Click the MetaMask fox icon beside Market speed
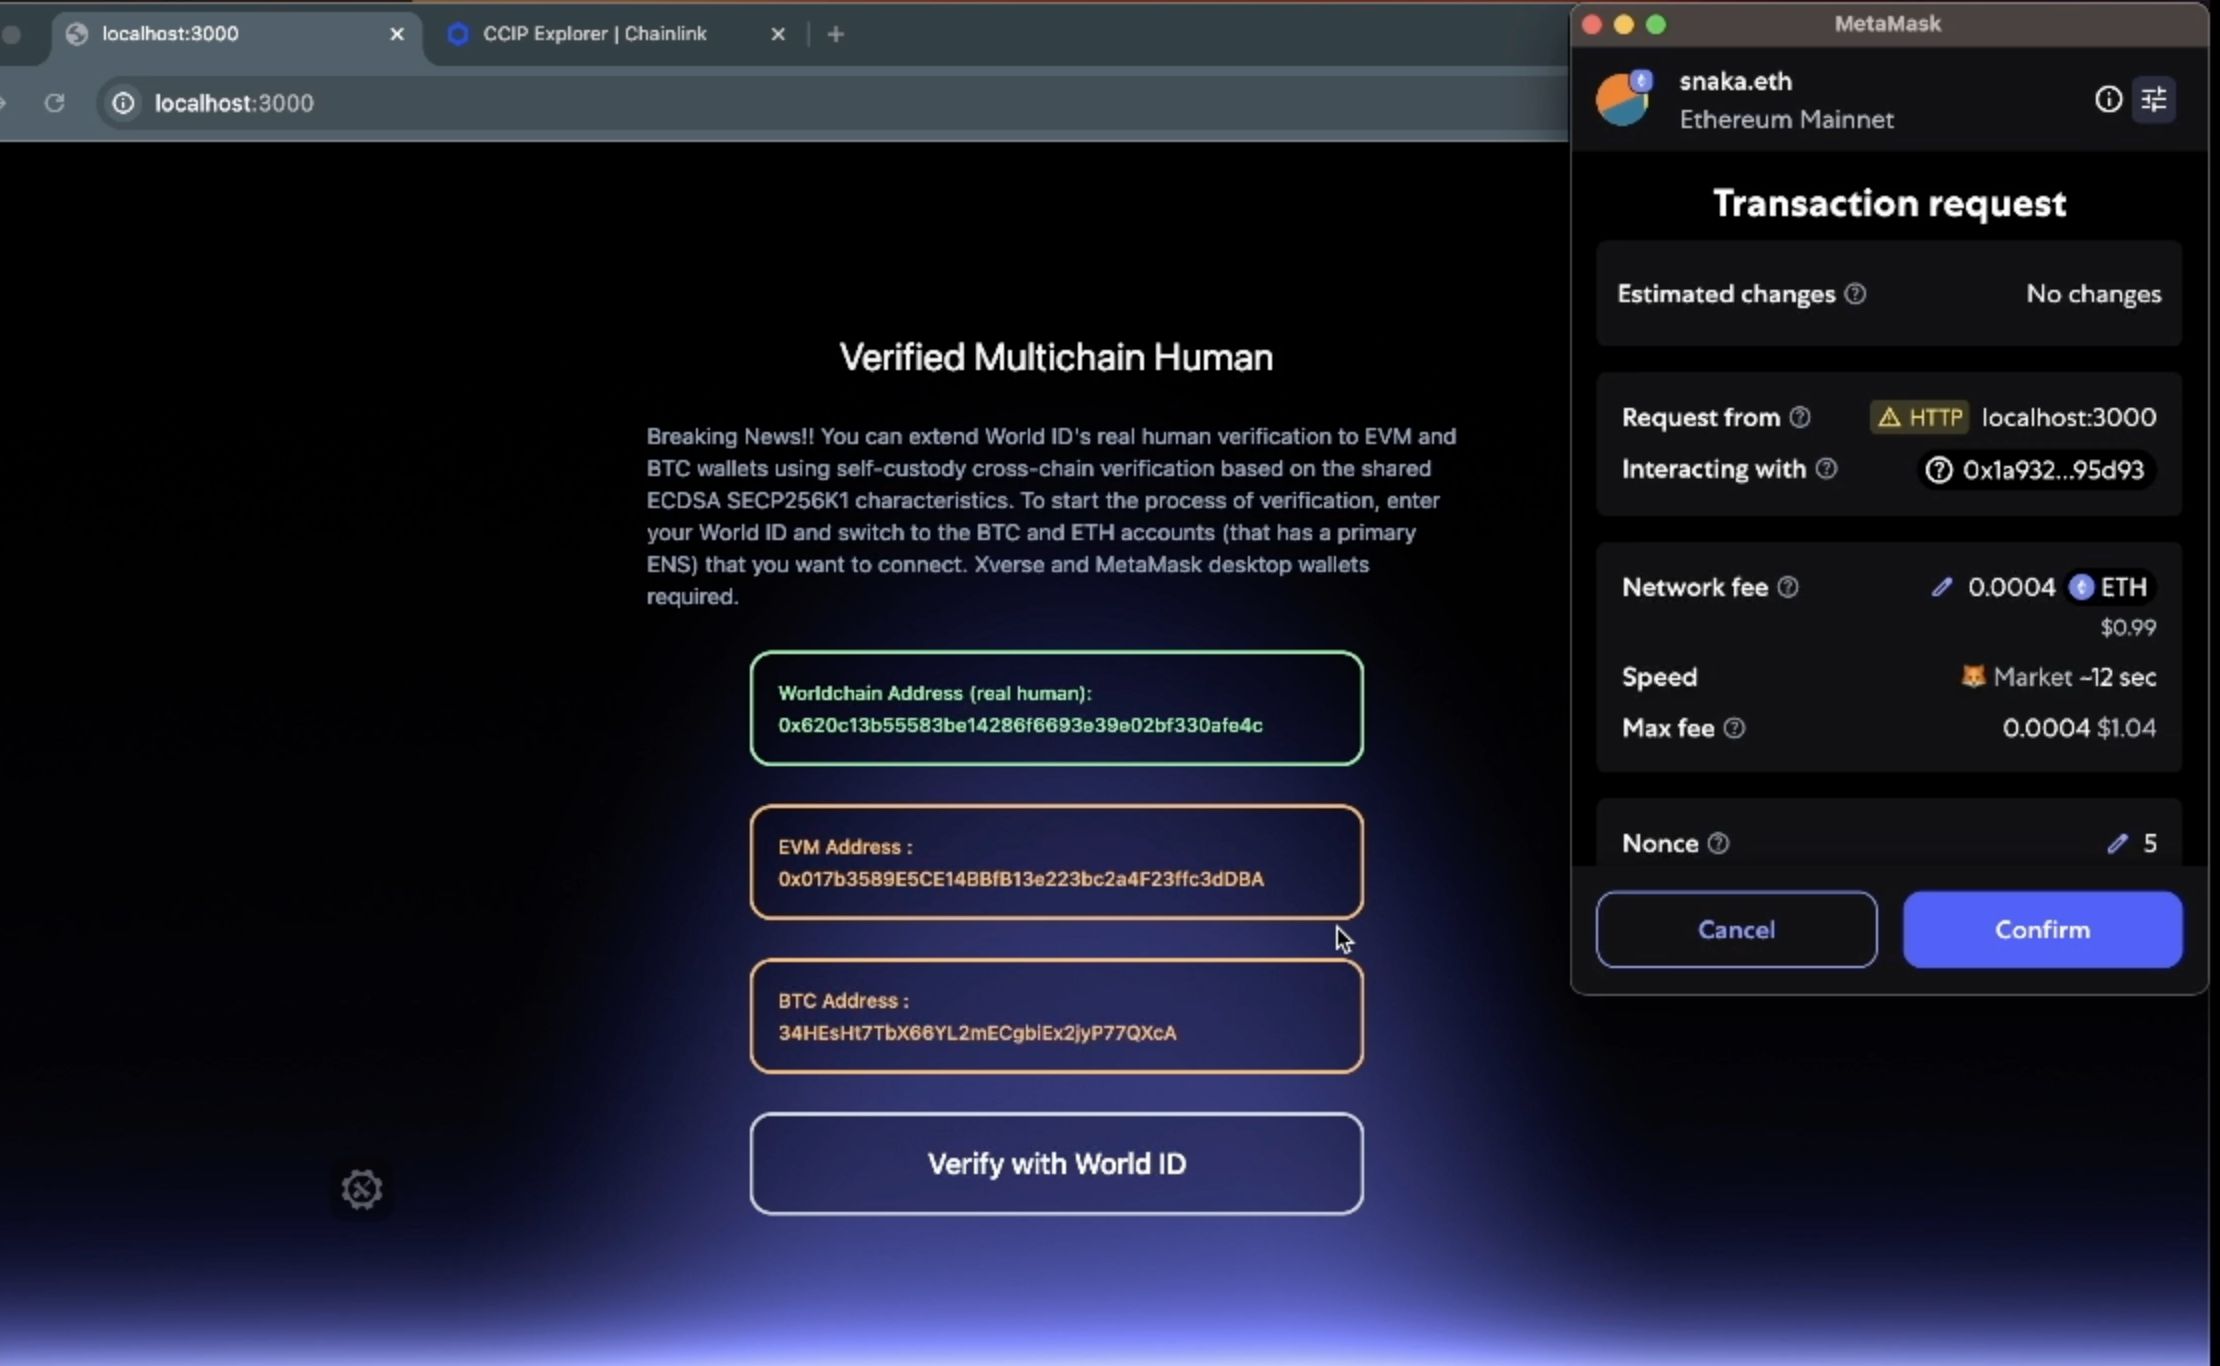 pos(1972,676)
